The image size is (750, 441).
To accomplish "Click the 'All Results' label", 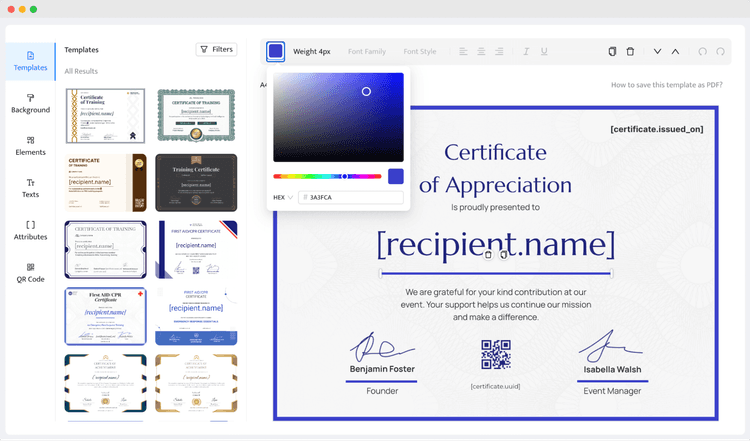I will (x=81, y=71).
